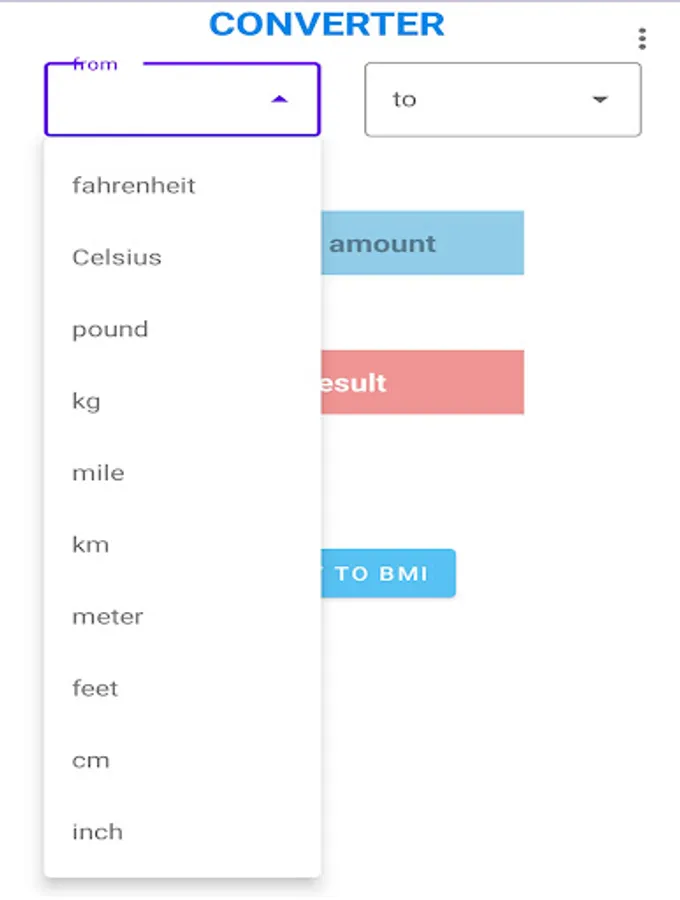
Task: Open the three-dot overflow menu
Action: (x=642, y=39)
